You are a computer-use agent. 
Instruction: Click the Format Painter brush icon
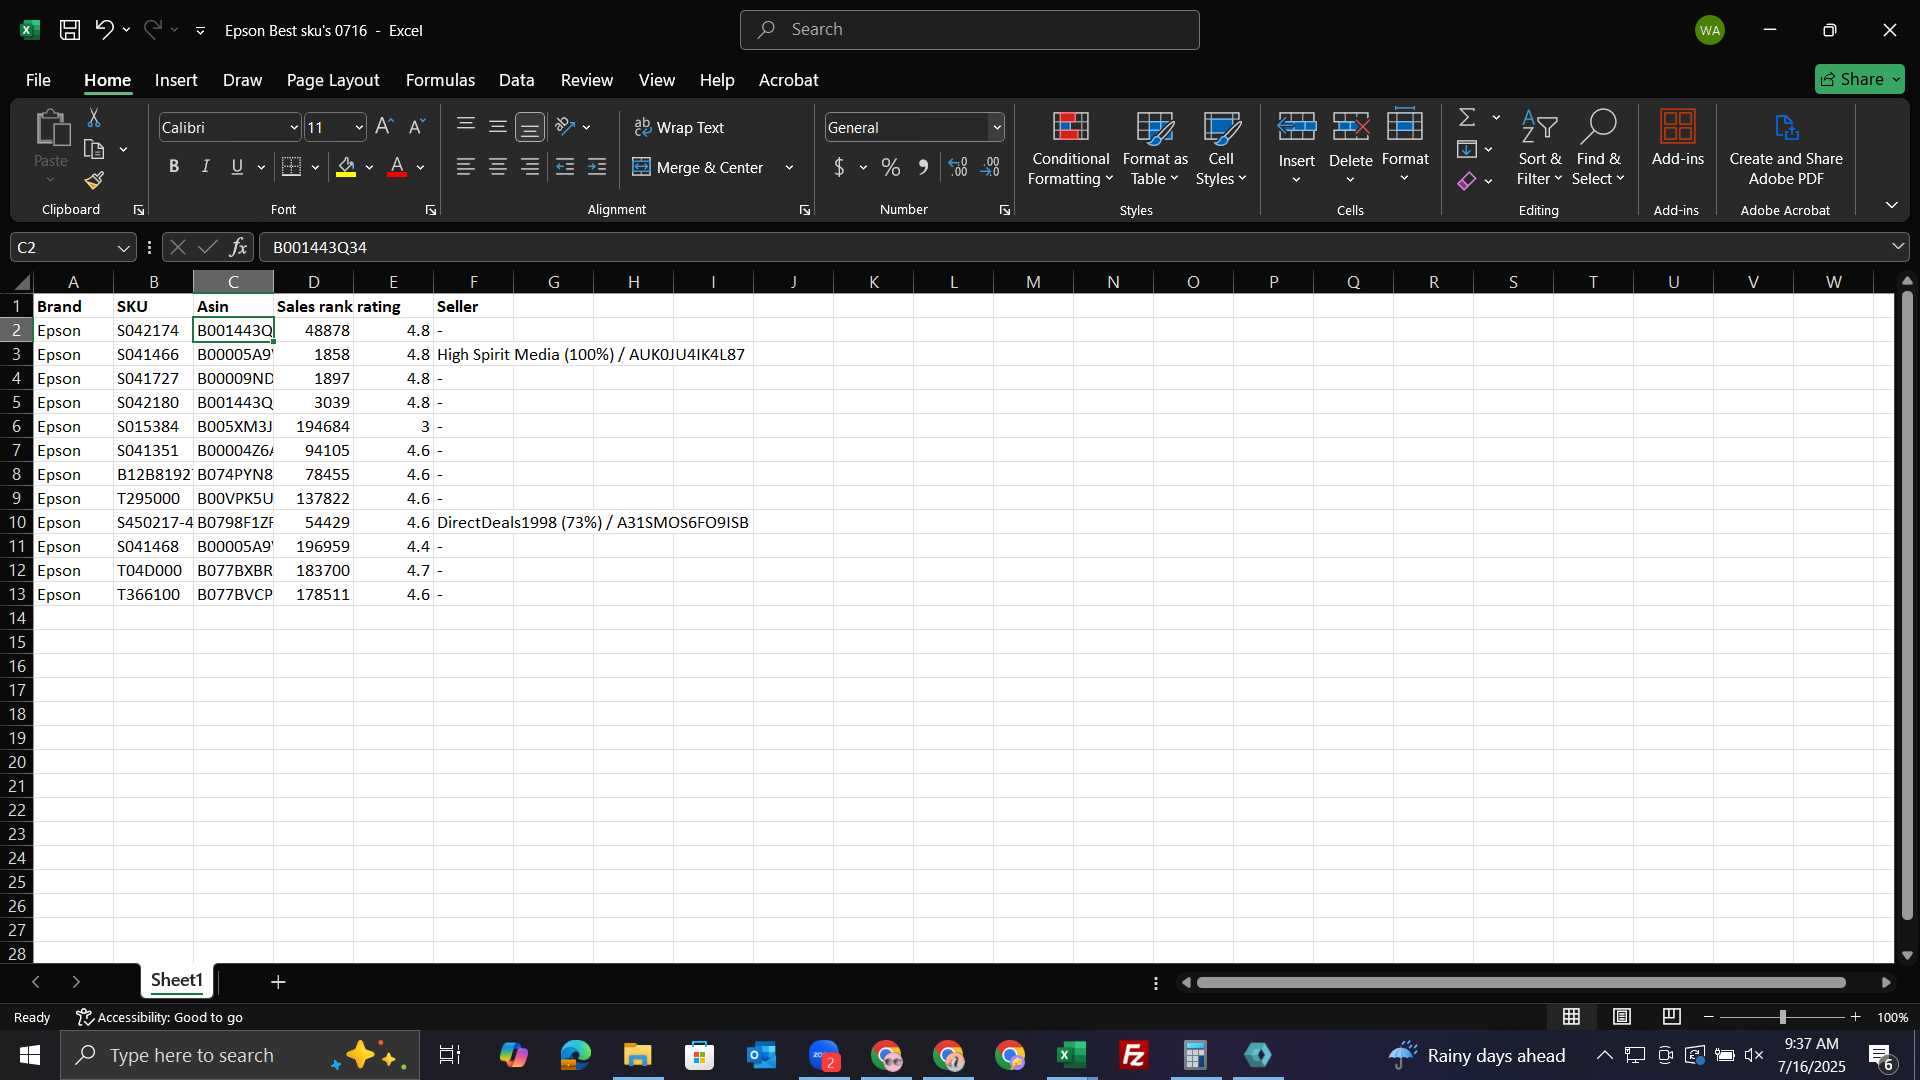click(94, 180)
